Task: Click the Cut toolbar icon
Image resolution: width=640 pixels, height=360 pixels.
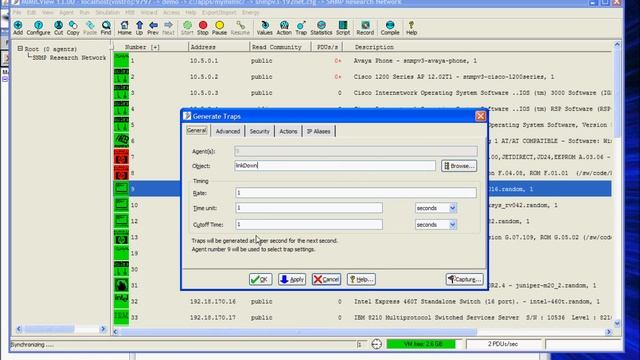Action: pos(58,28)
